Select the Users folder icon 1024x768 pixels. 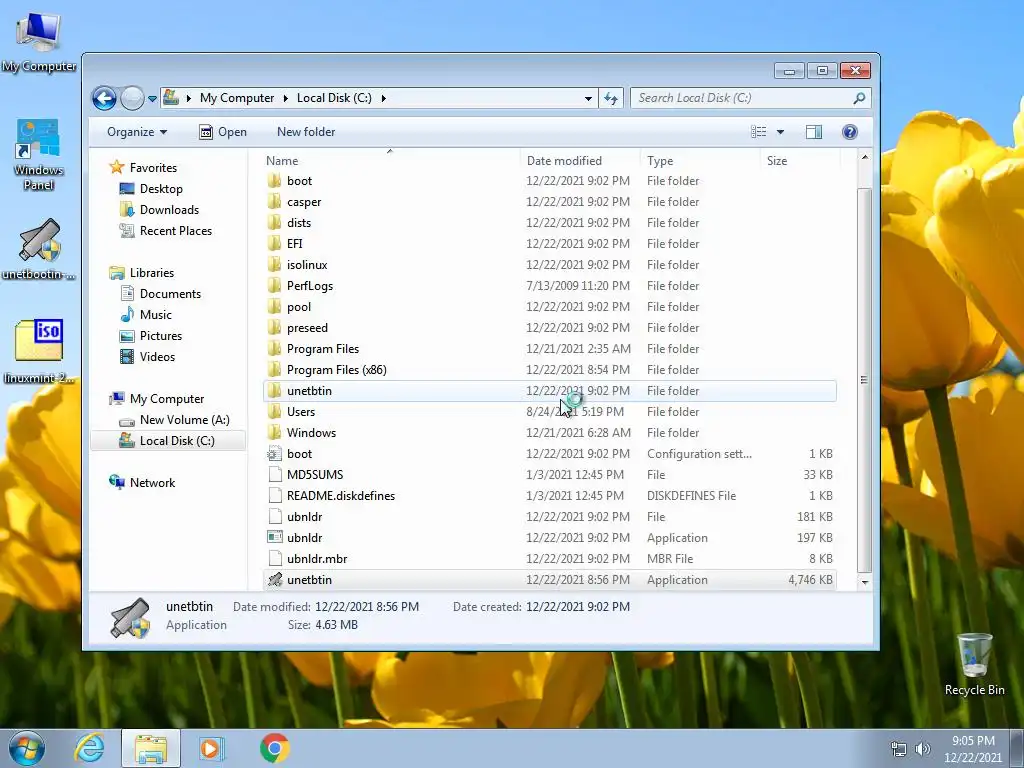click(x=275, y=411)
